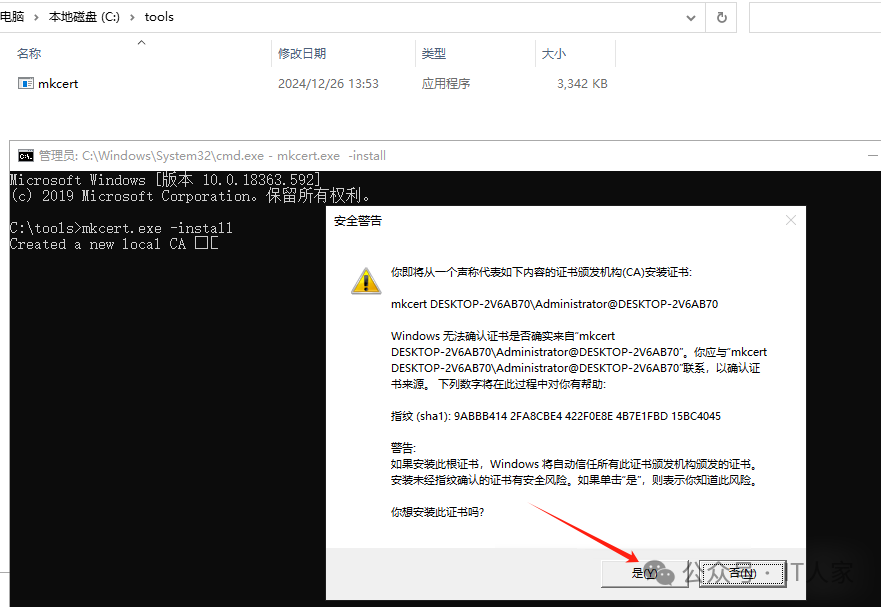The width and height of the screenshot is (881, 607).
Task: Click 电脑 in the address breadcrumb
Action: coord(12,17)
